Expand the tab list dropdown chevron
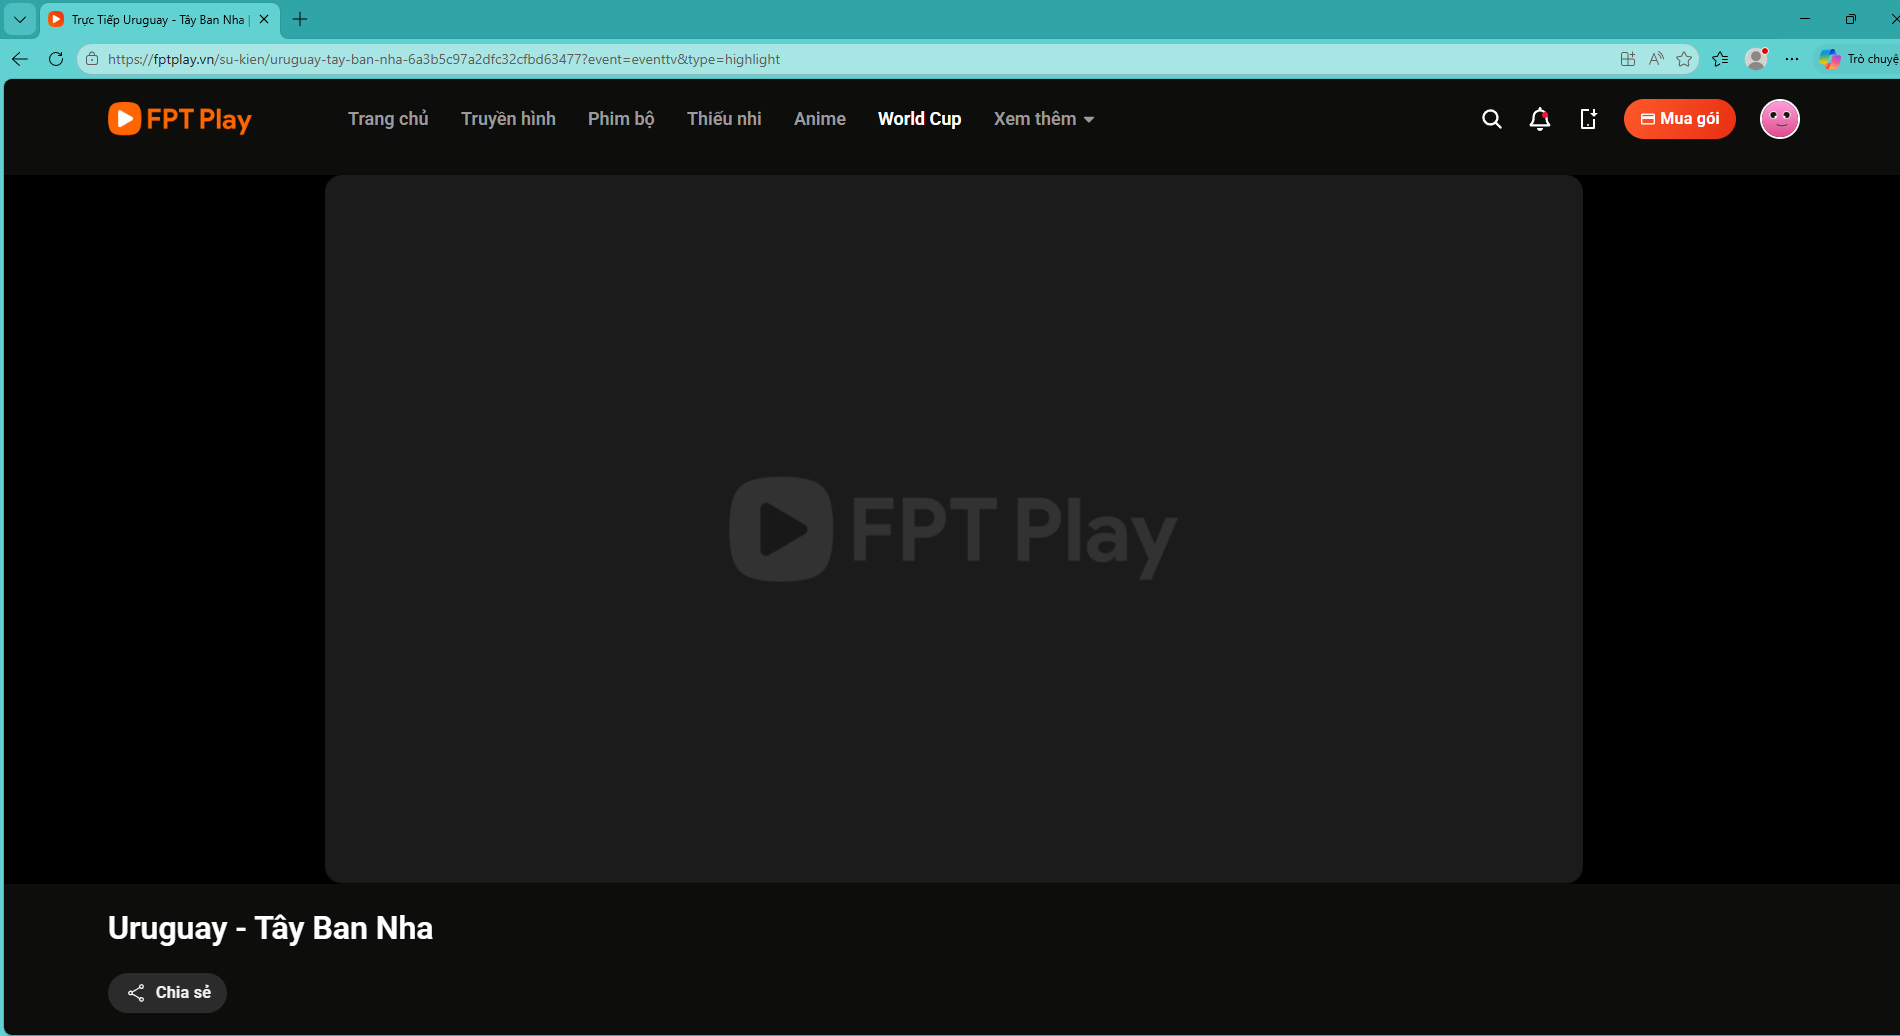This screenshot has width=1900, height=1036. pos(20,19)
